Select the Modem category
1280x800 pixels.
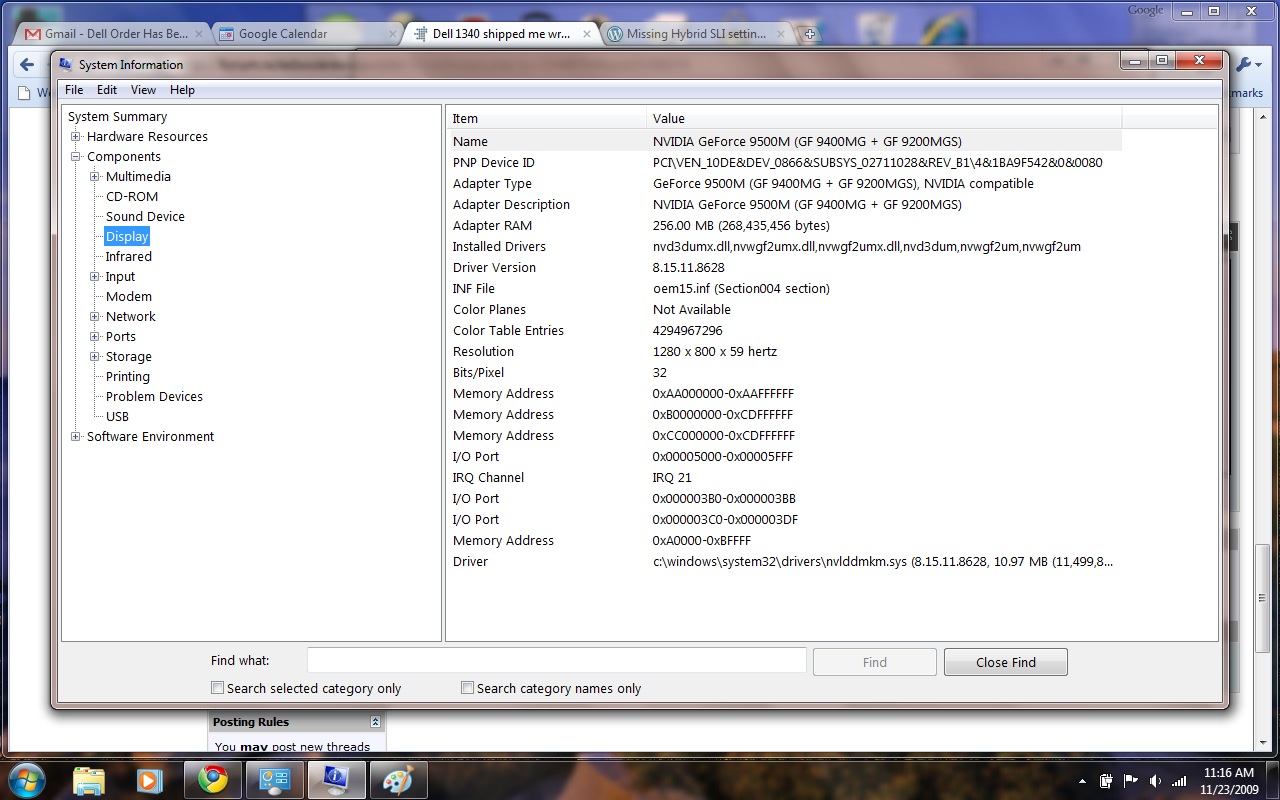[129, 296]
